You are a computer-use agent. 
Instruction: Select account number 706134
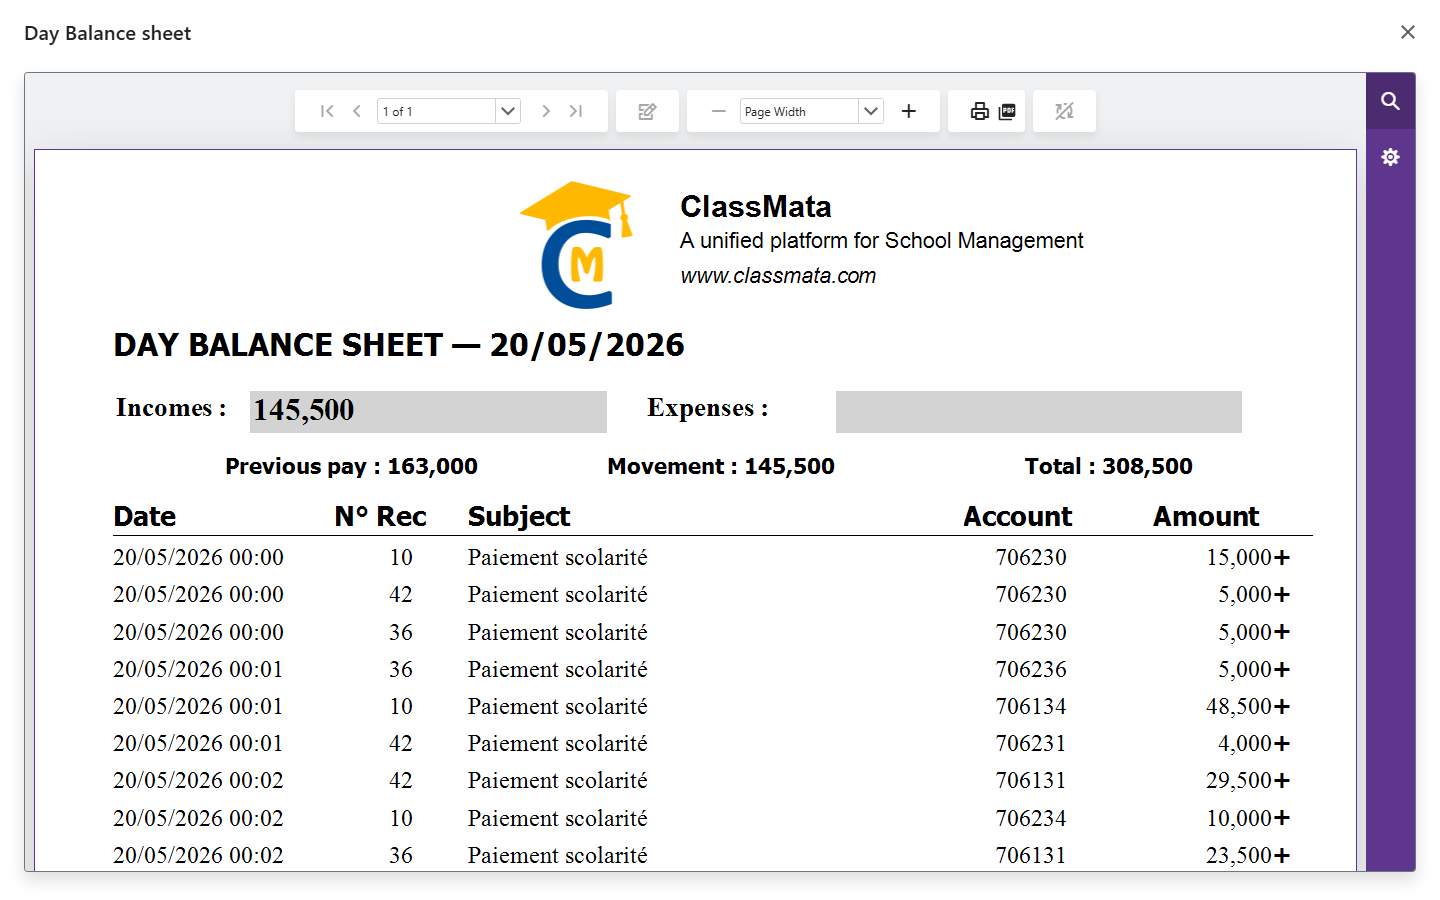pyautogui.click(x=1031, y=706)
